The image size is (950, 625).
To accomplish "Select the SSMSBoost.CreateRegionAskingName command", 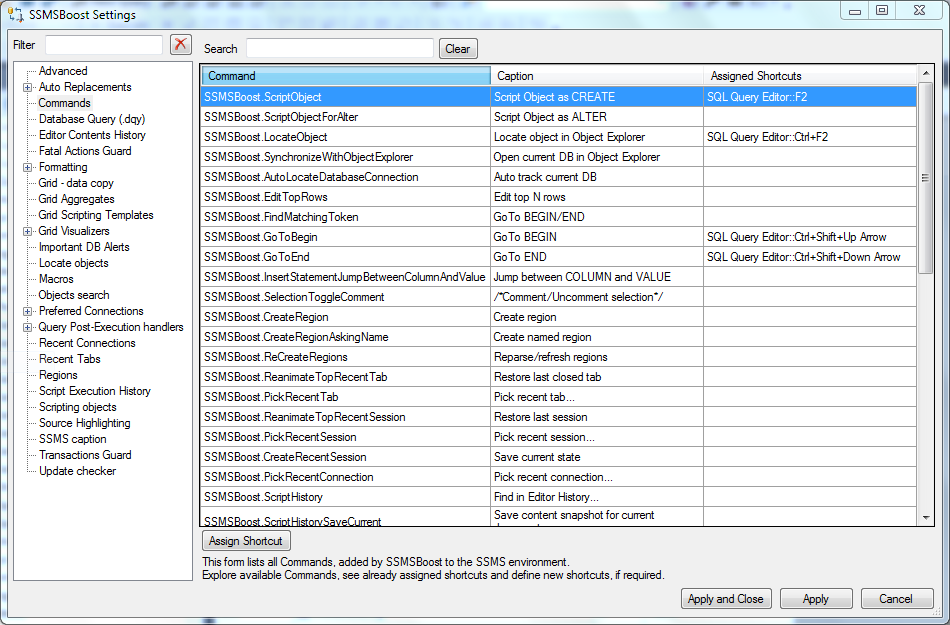I will tap(559, 337).
